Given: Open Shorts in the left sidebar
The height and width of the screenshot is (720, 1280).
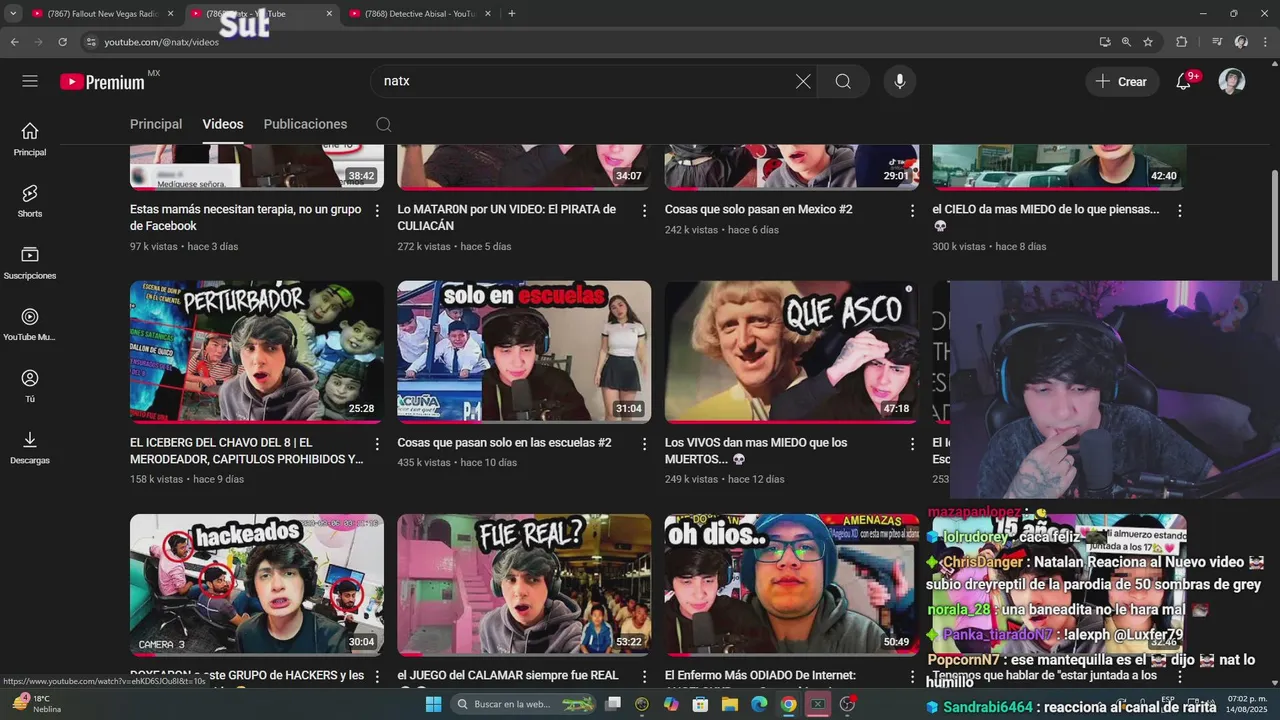Looking at the screenshot, I should [x=30, y=200].
